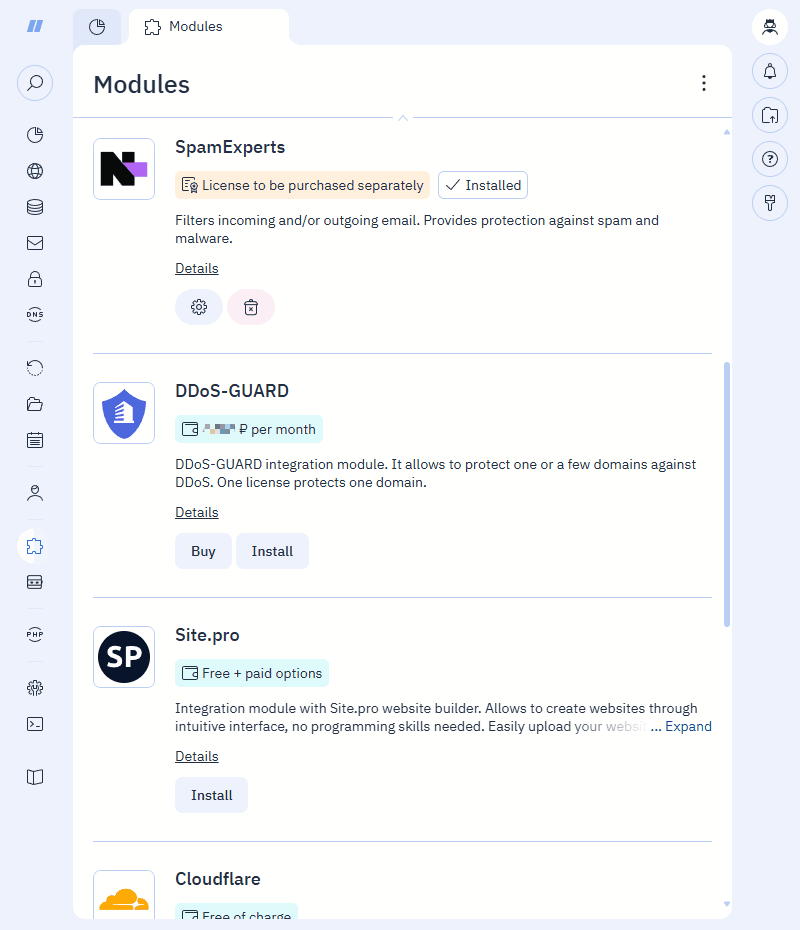The height and width of the screenshot is (930, 800).
Task: Open the DDoS-GUARD Details link
Action: coord(197,512)
